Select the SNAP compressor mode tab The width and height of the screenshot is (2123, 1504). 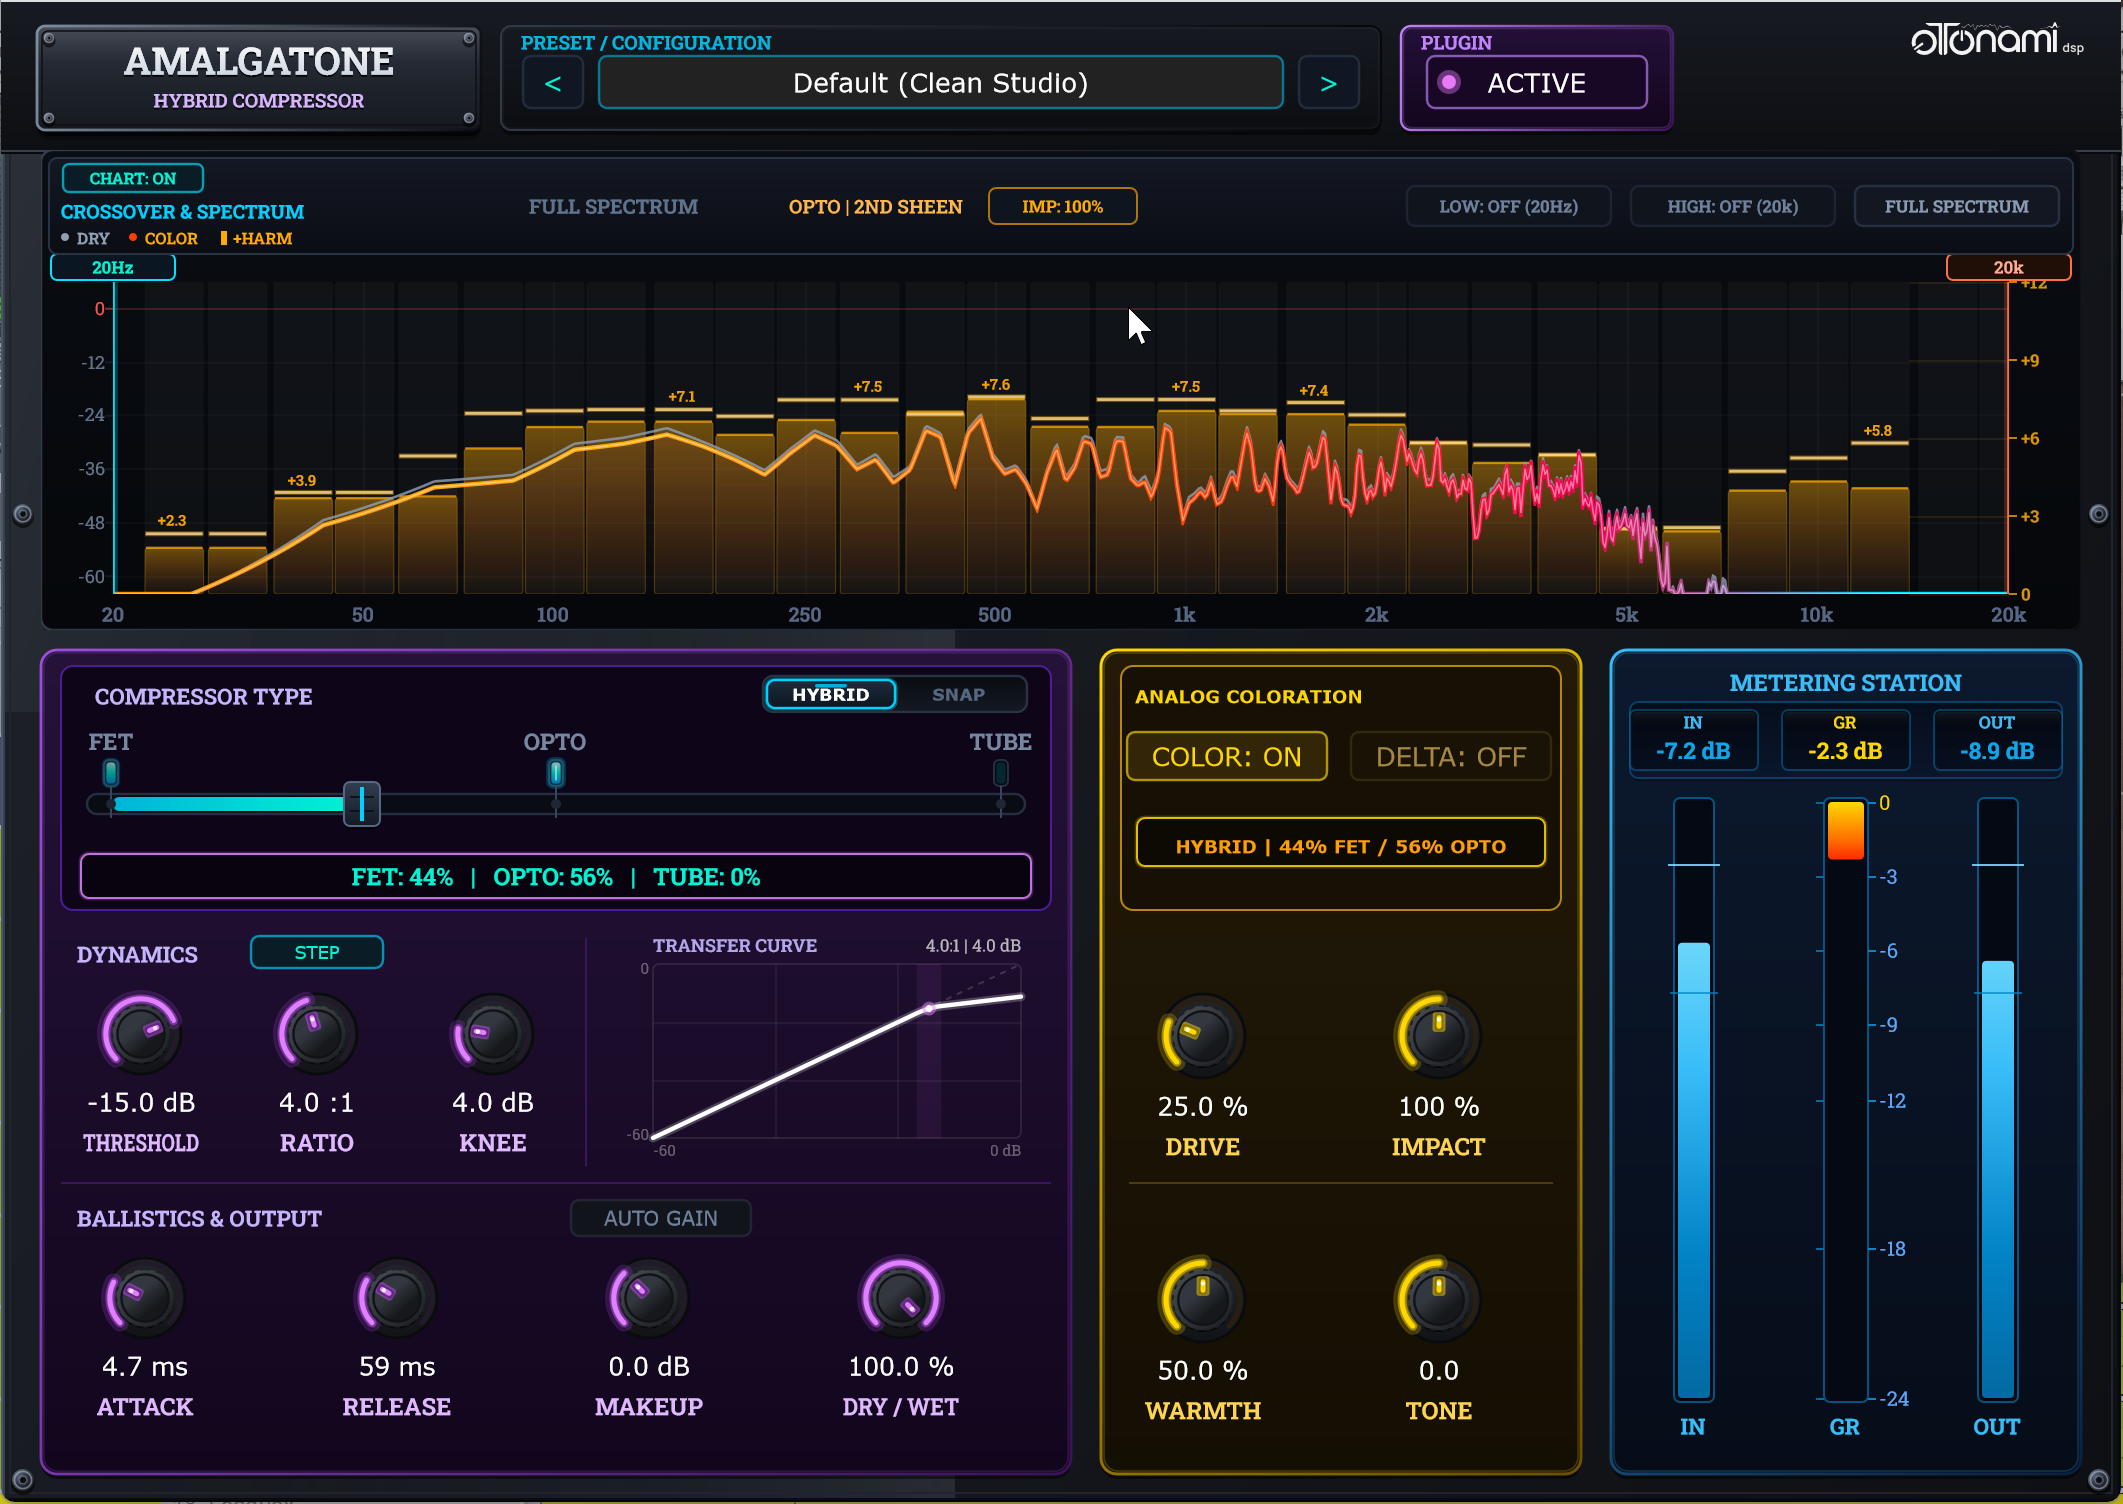click(958, 694)
